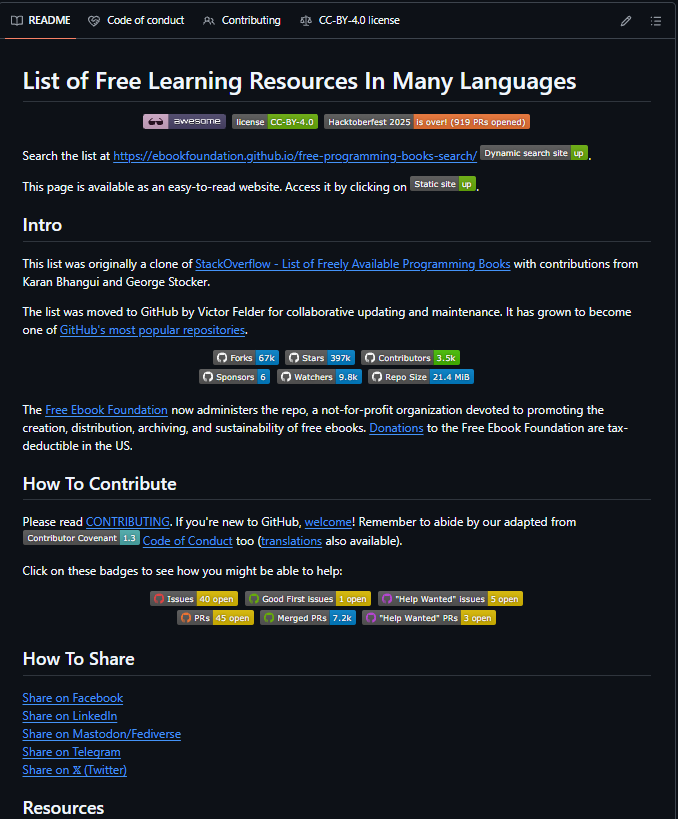This screenshot has height=819, width=678.
Task: Open the Contributing tab
Action: pyautogui.click(x=242, y=20)
